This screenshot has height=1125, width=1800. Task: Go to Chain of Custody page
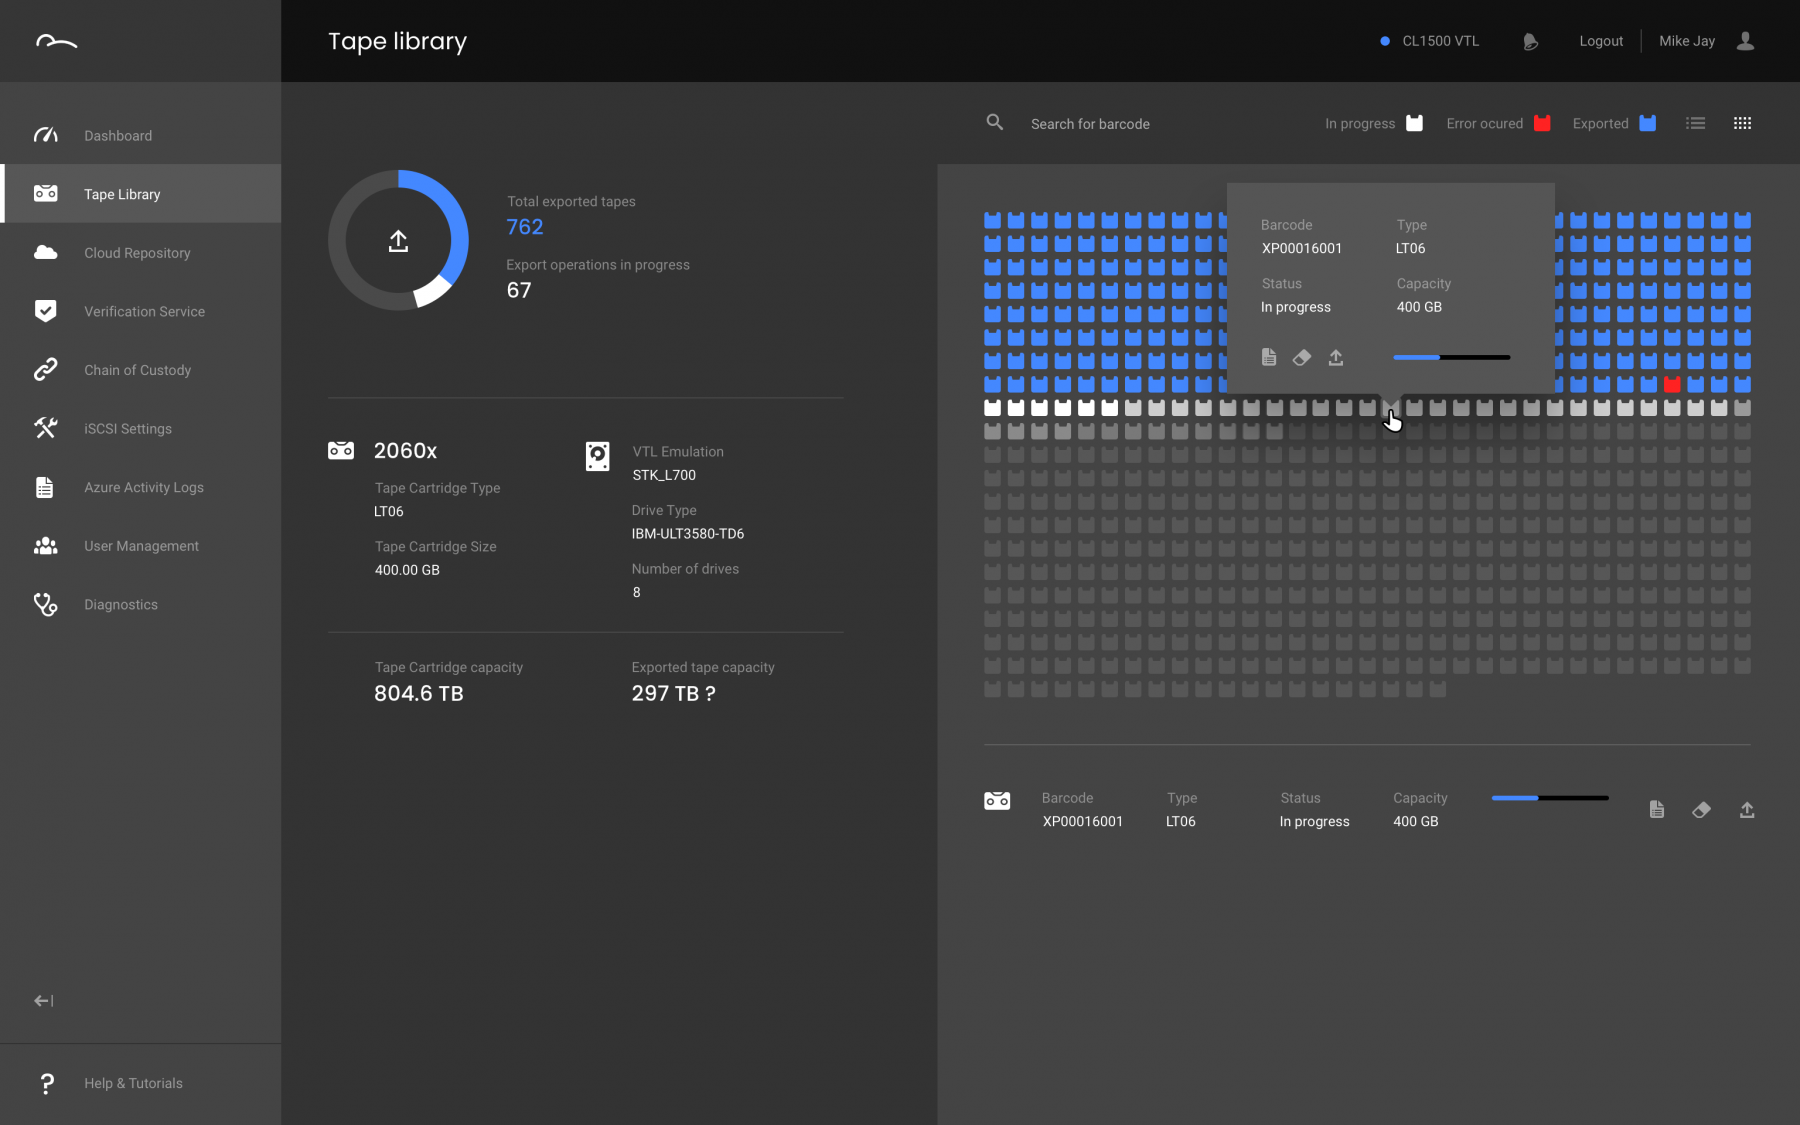[x=137, y=370]
